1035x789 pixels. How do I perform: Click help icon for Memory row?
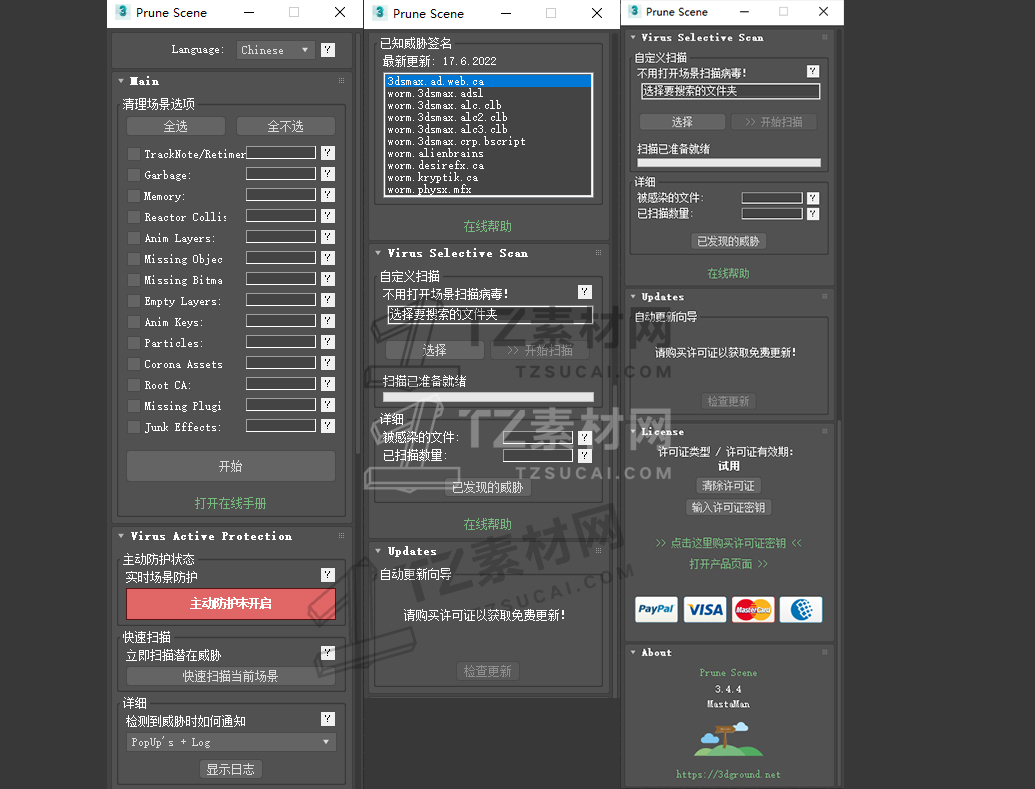pos(327,195)
